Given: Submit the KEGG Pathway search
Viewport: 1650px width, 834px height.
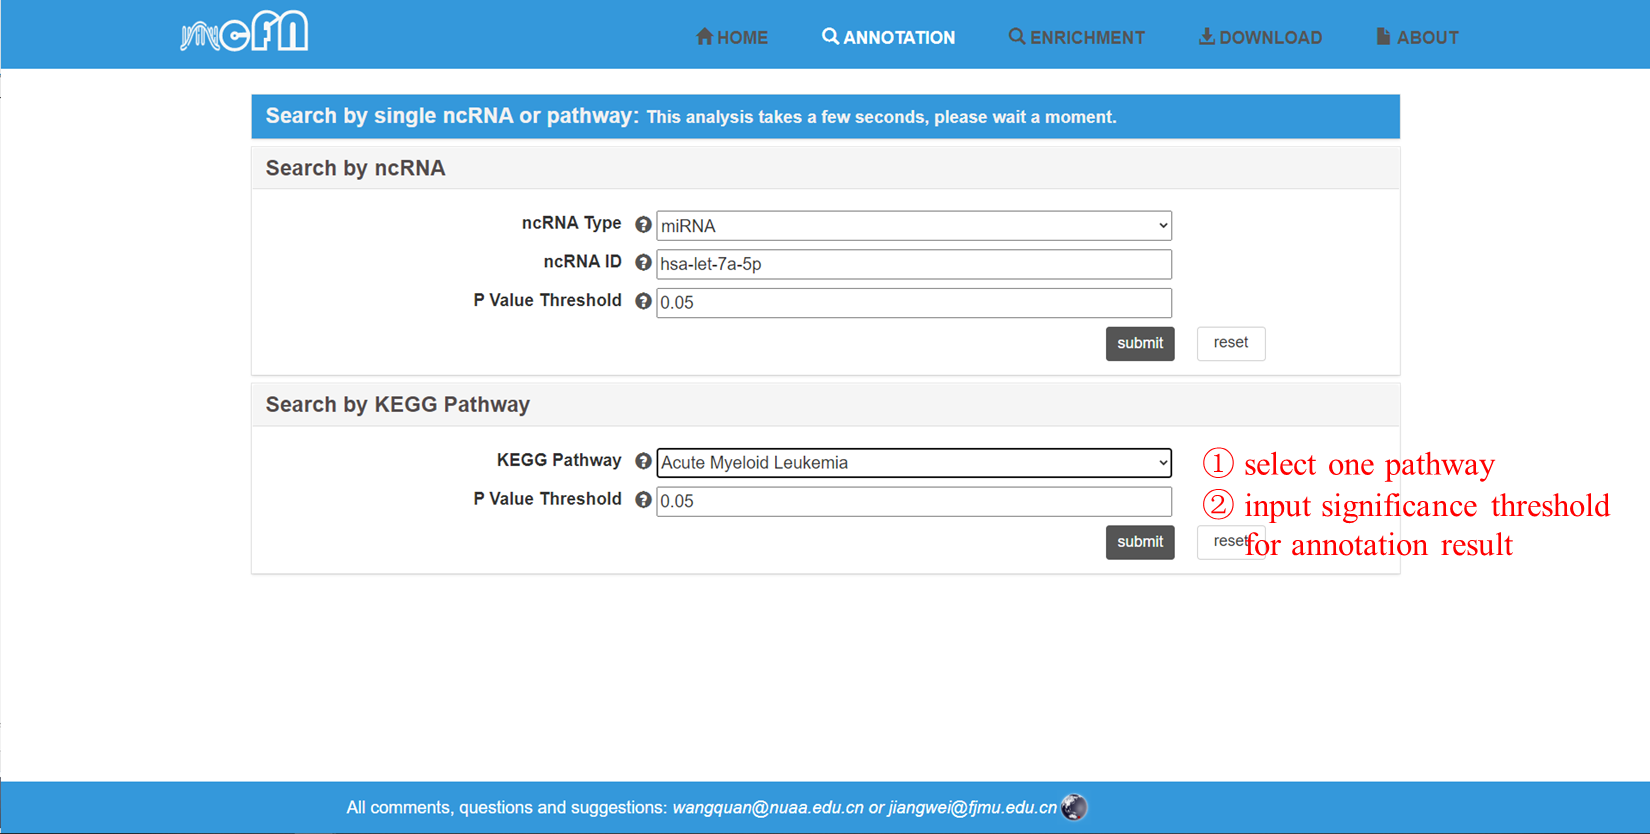Looking at the screenshot, I should (x=1139, y=542).
